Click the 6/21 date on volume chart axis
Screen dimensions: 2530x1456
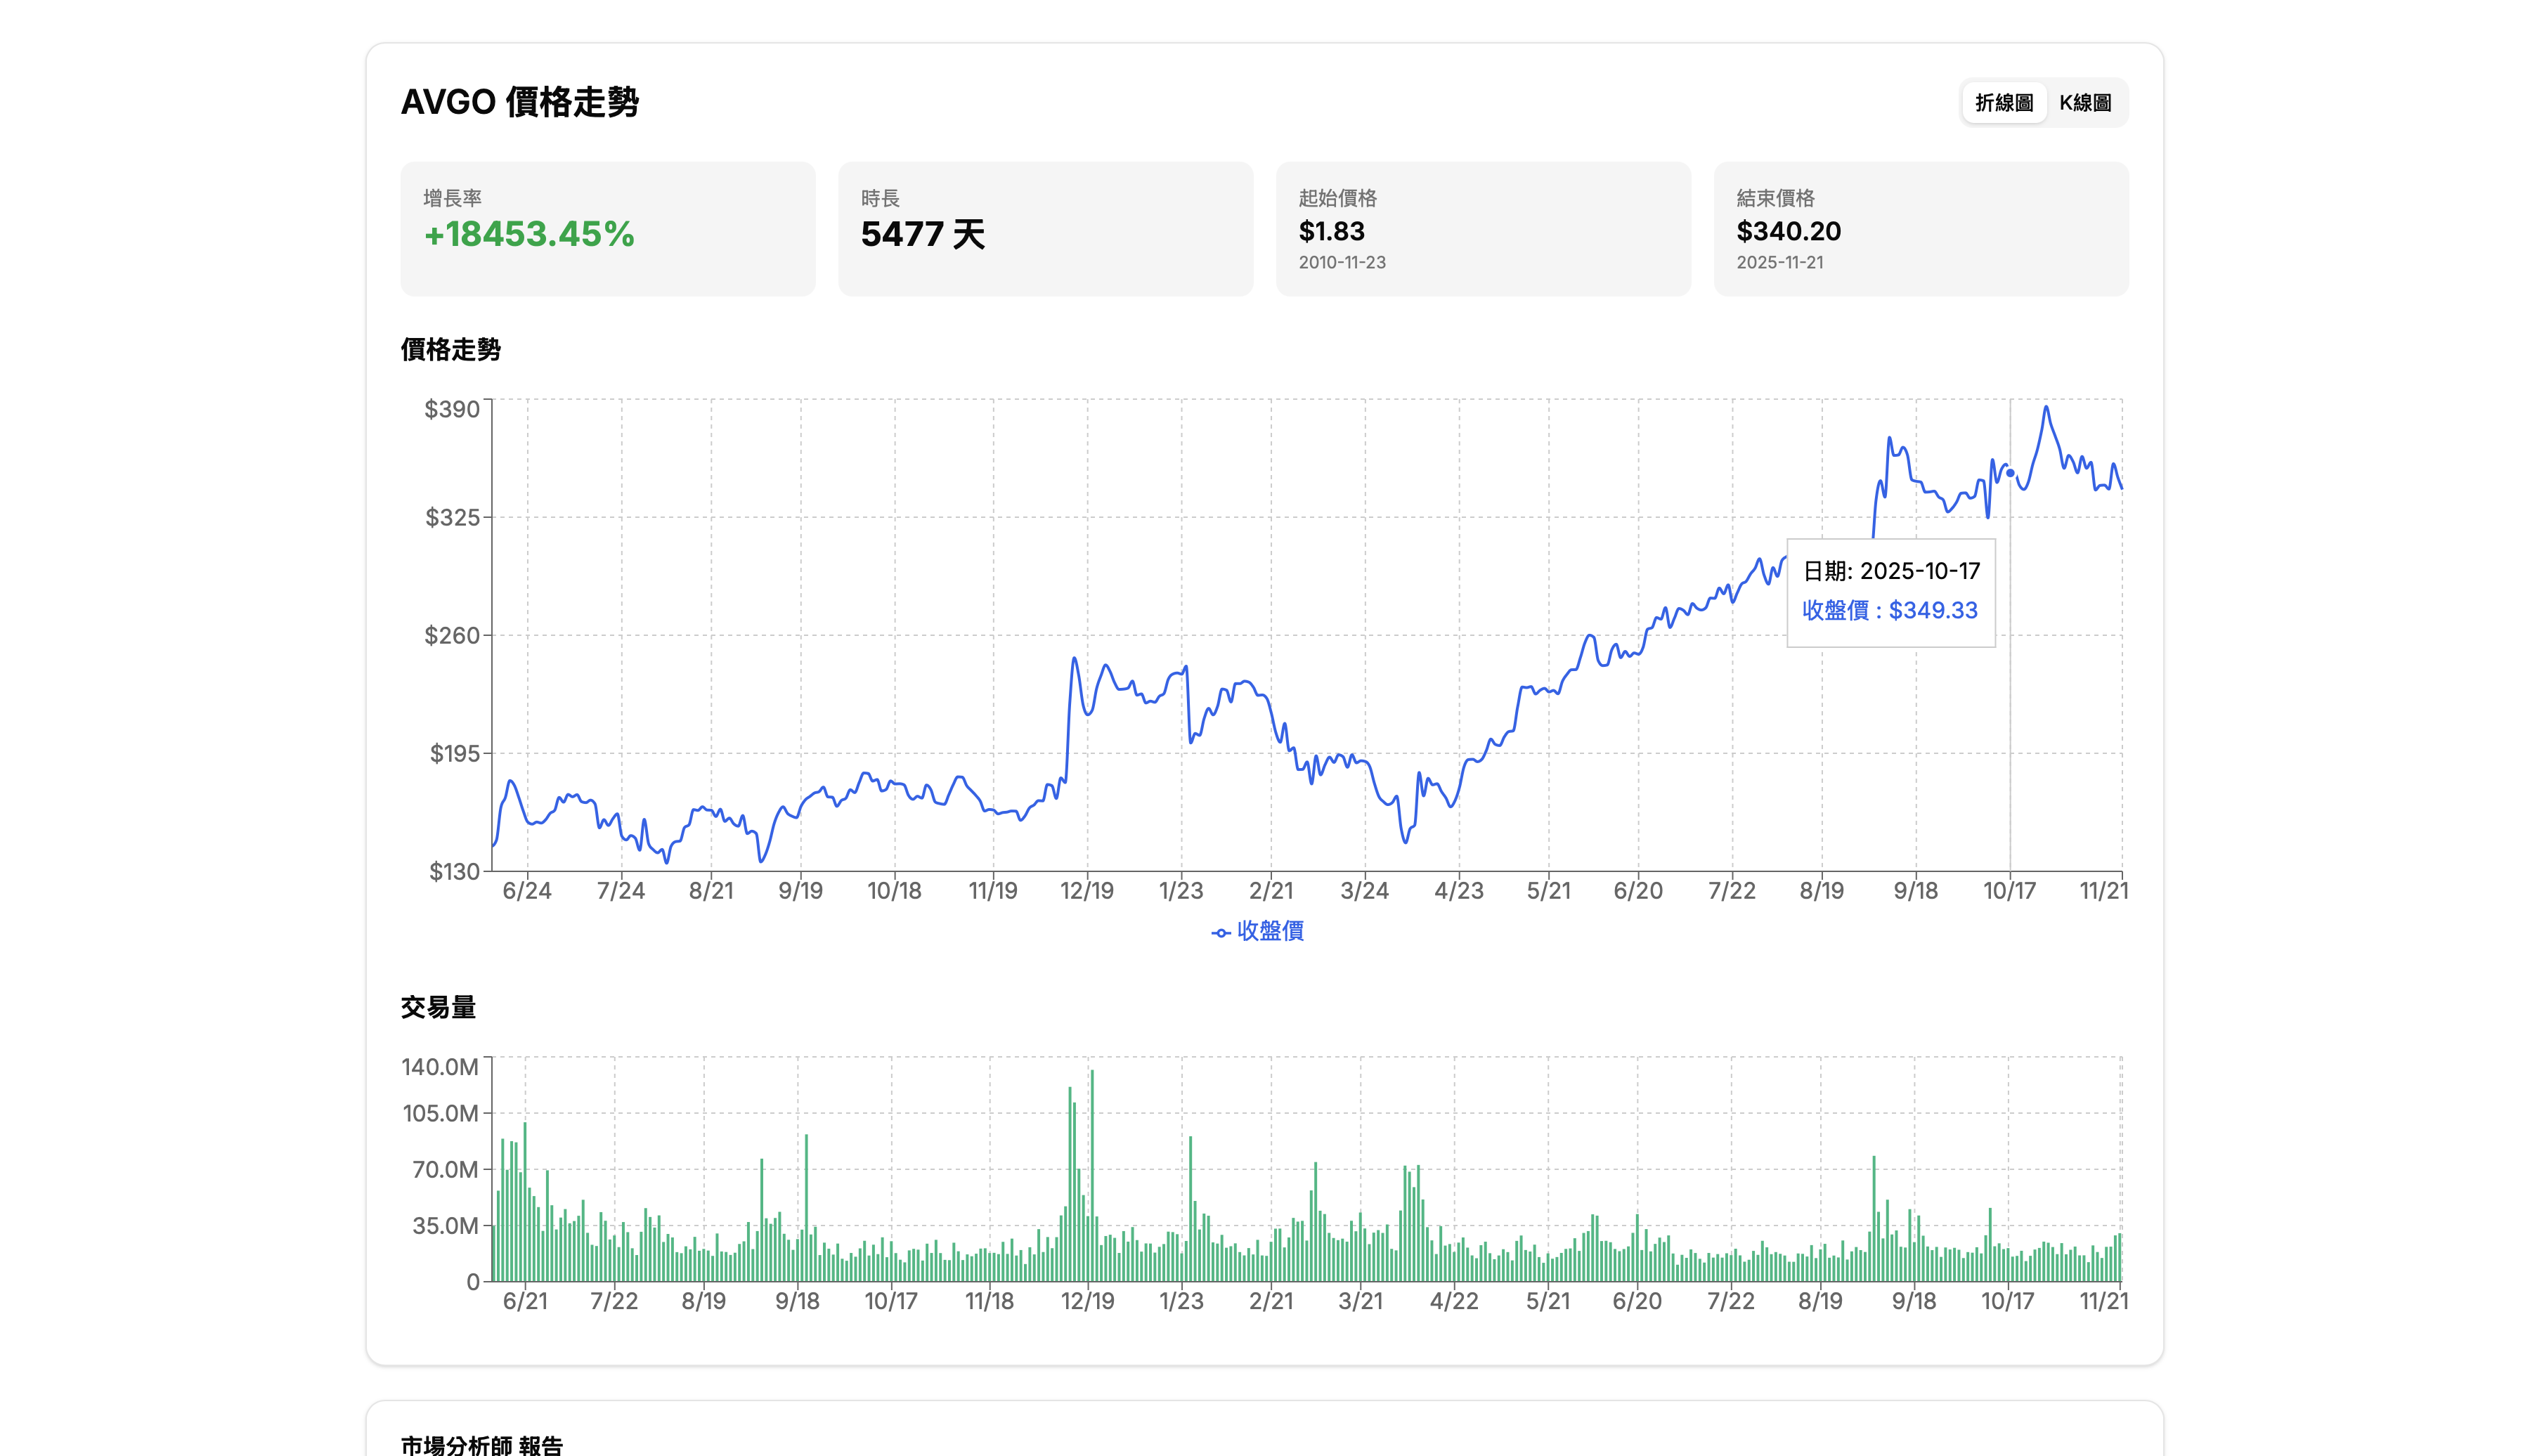click(x=525, y=1301)
